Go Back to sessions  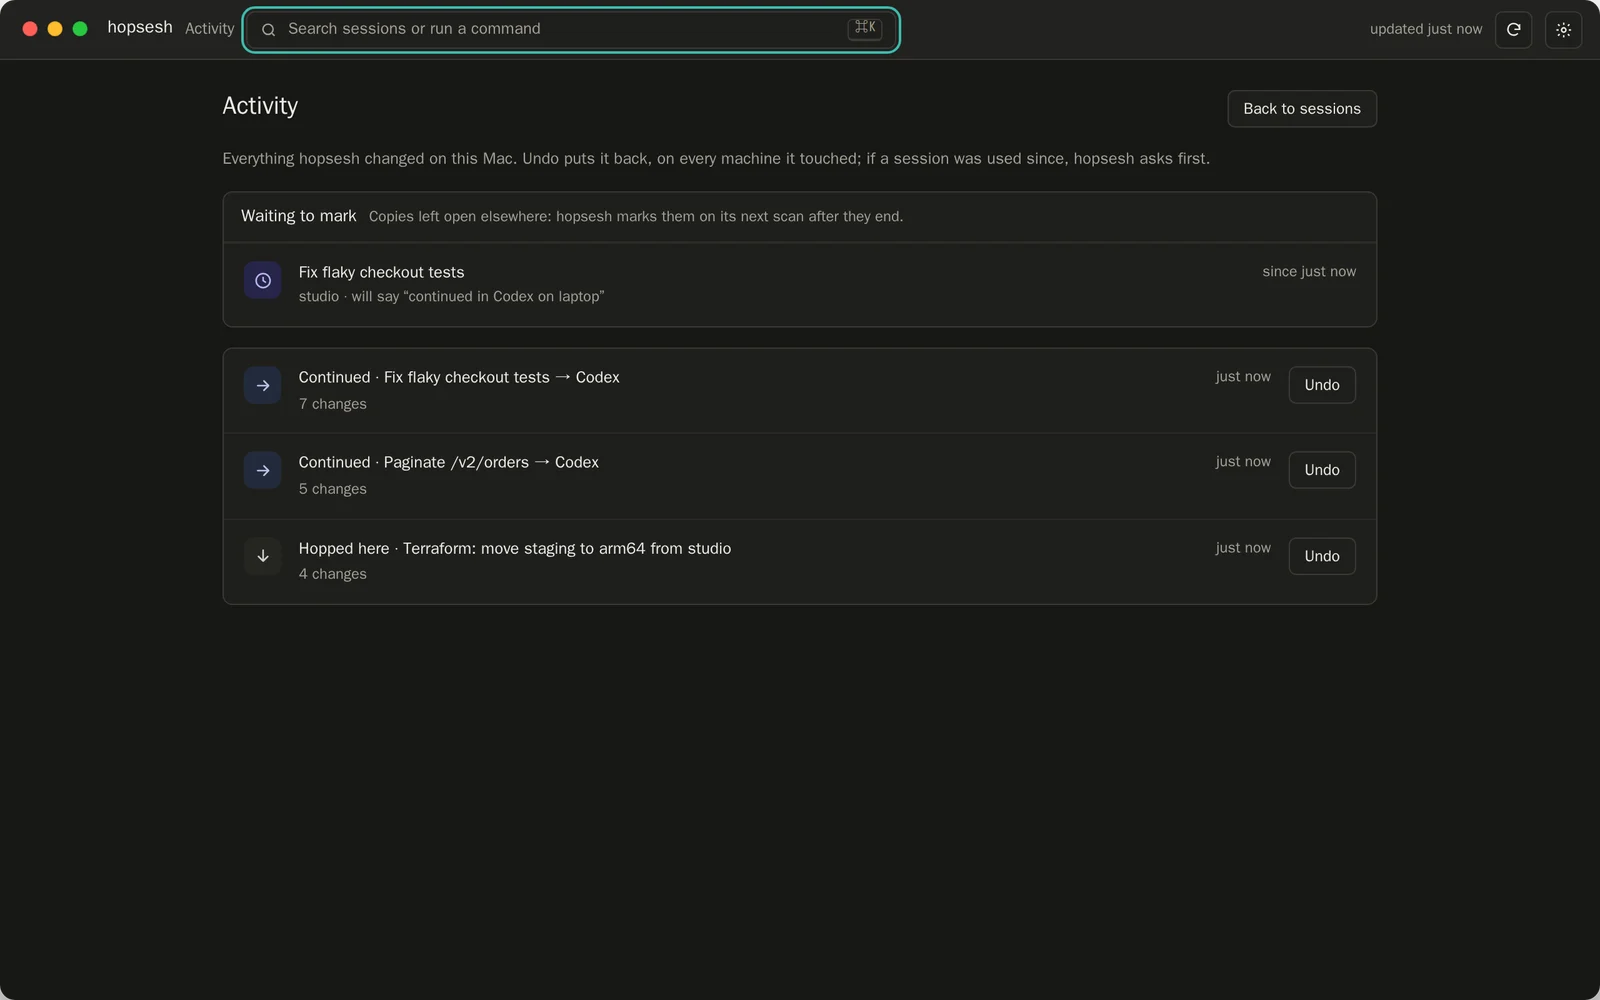point(1302,109)
